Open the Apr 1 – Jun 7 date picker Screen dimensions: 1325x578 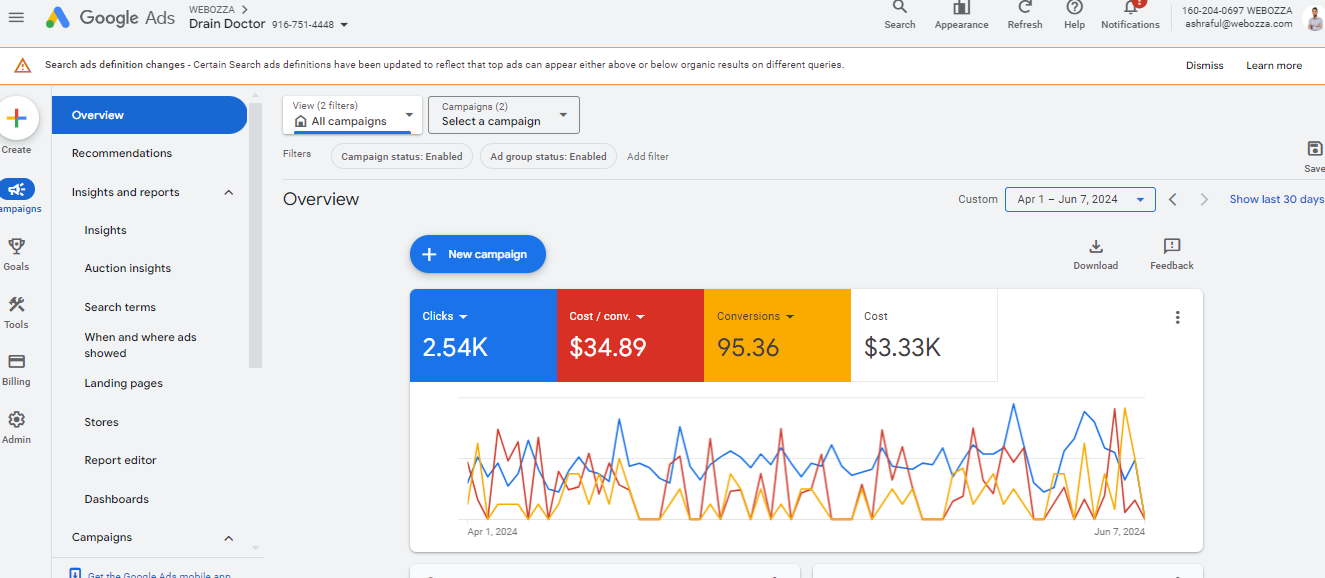pos(1080,199)
